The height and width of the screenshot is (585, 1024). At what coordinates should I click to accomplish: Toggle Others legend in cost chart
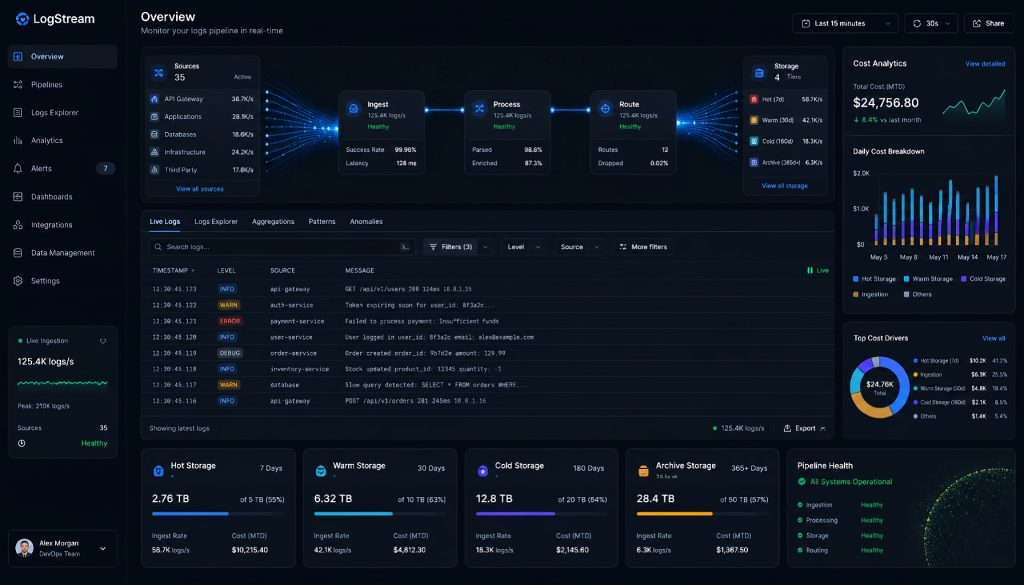click(x=918, y=294)
